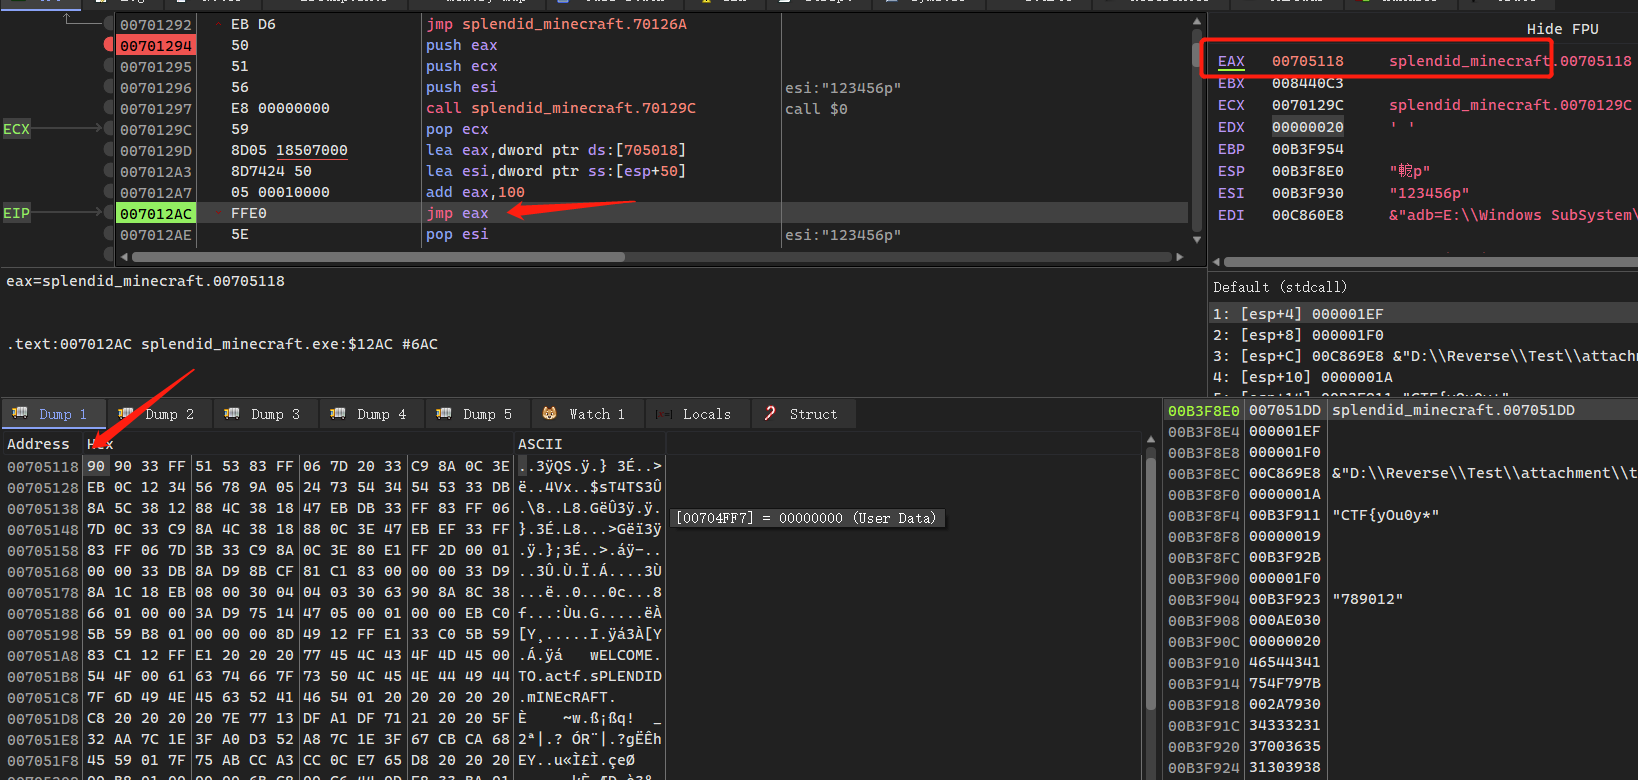The width and height of the screenshot is (1638, 780).
Task: Select 'lea esi,dword ptr ss:[esp+50]' instruction
Action: click(x=556, y=171)
